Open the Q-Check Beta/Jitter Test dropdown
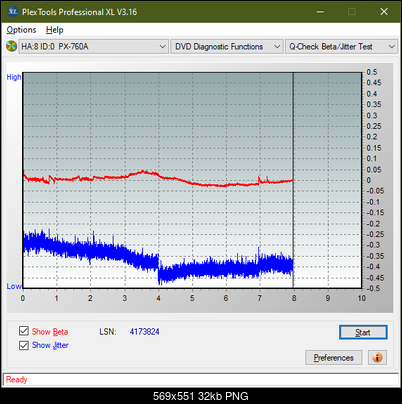 click(342, 47)
